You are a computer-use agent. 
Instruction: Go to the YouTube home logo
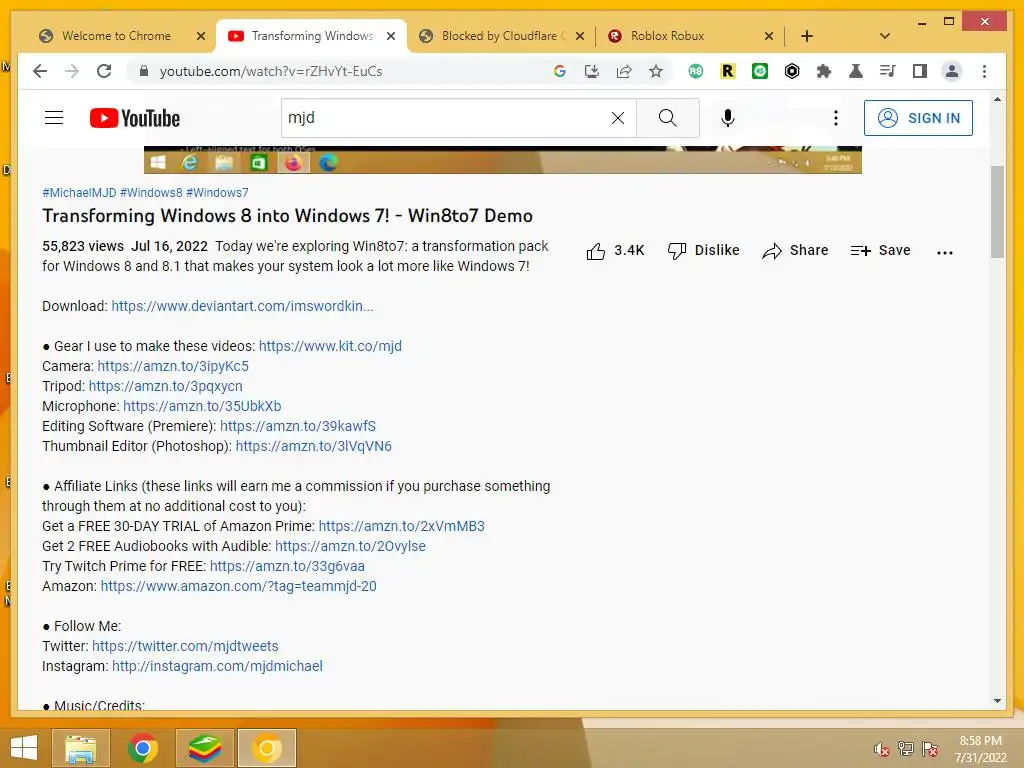135,118
